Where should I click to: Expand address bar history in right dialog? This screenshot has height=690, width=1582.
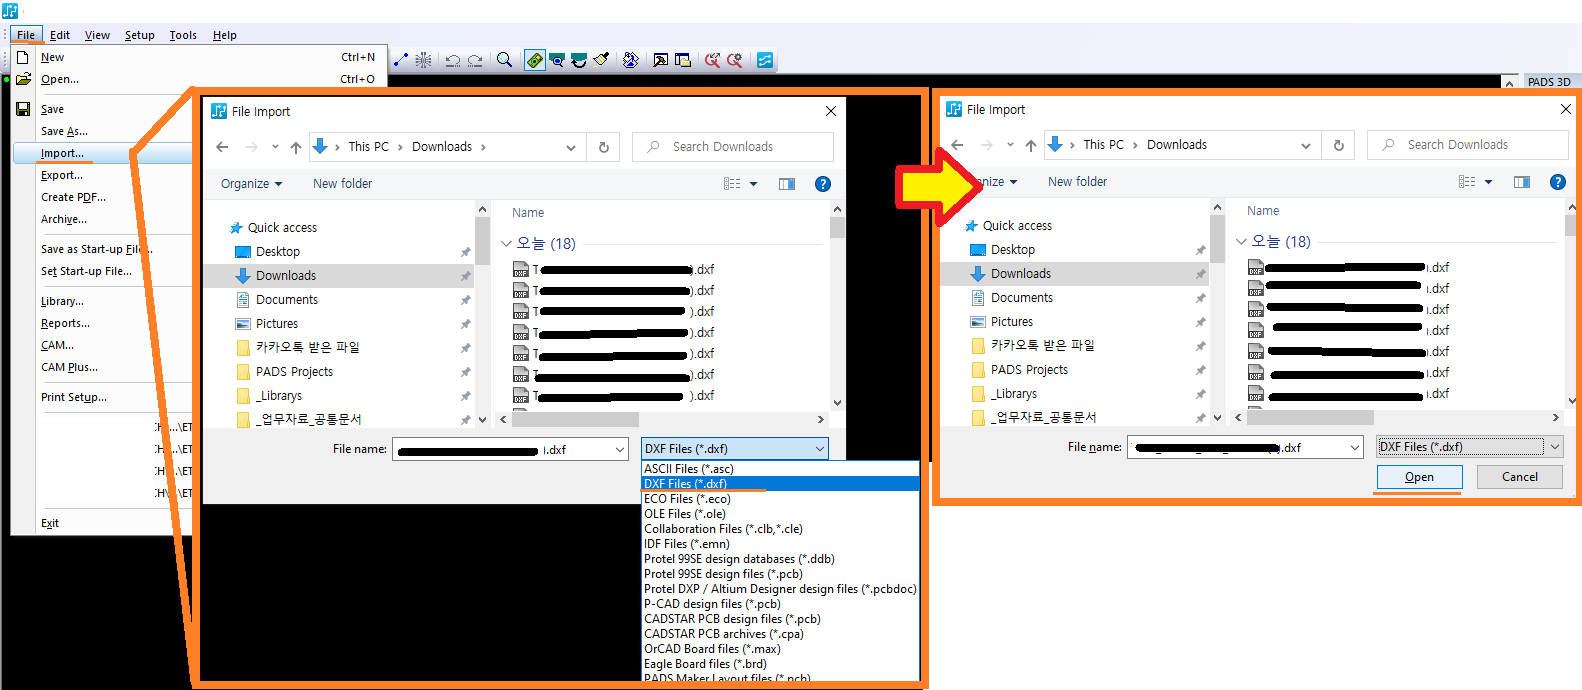coord(1306,145)
